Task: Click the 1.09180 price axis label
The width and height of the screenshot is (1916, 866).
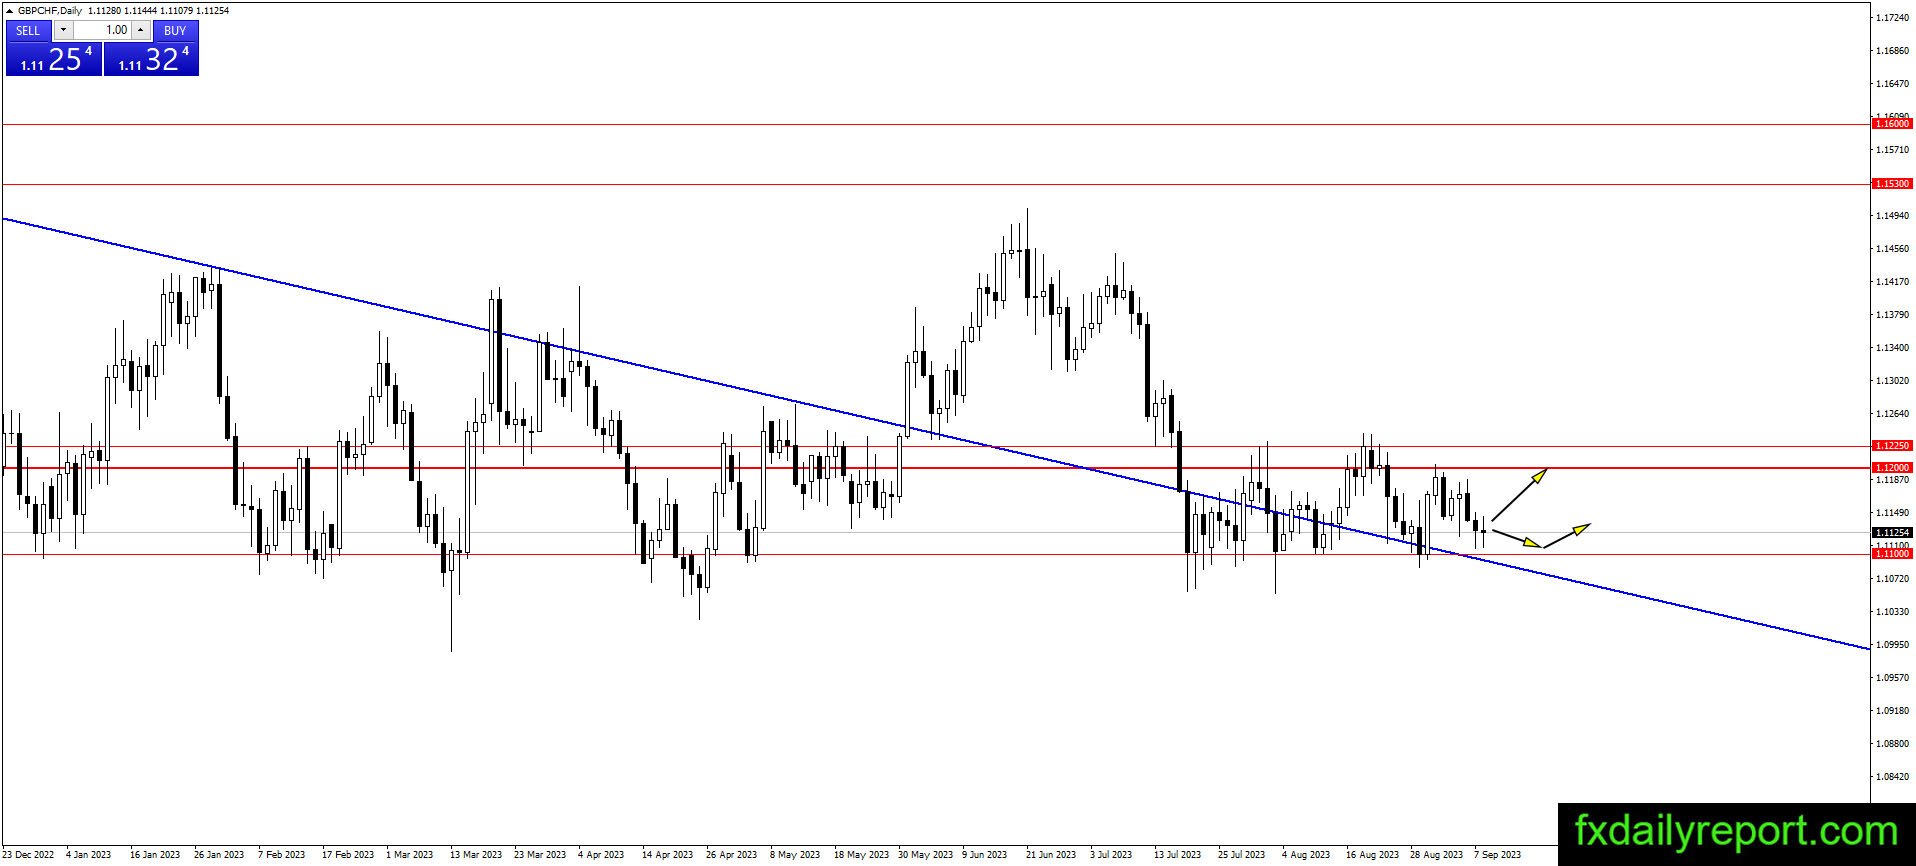Action: pos(1892,711)
